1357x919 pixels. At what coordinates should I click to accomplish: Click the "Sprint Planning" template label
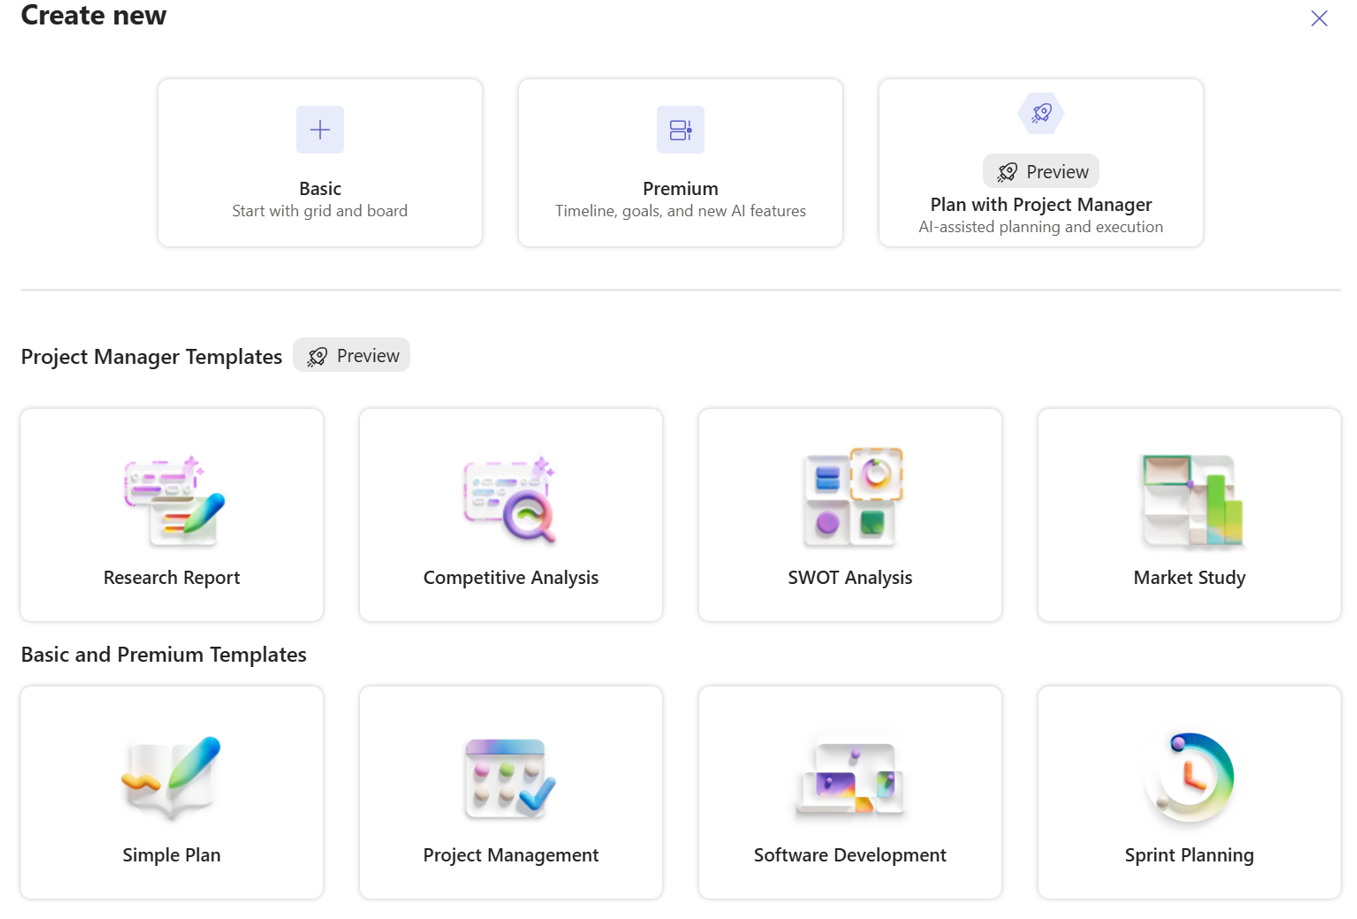(1189, 855)
